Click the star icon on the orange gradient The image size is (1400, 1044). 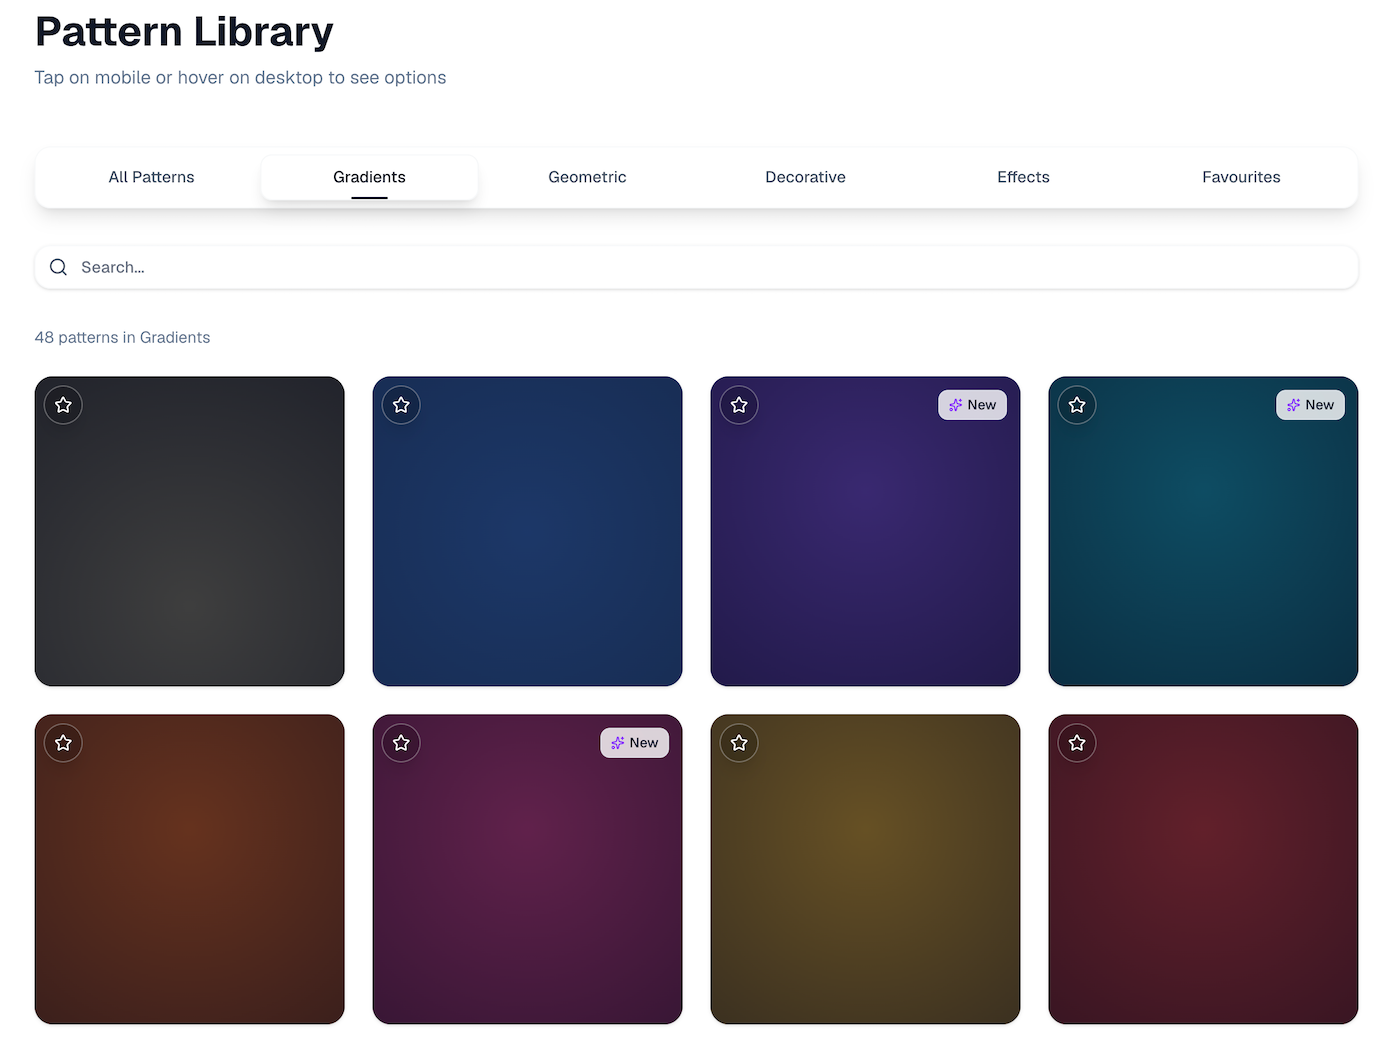coord(63,743)
